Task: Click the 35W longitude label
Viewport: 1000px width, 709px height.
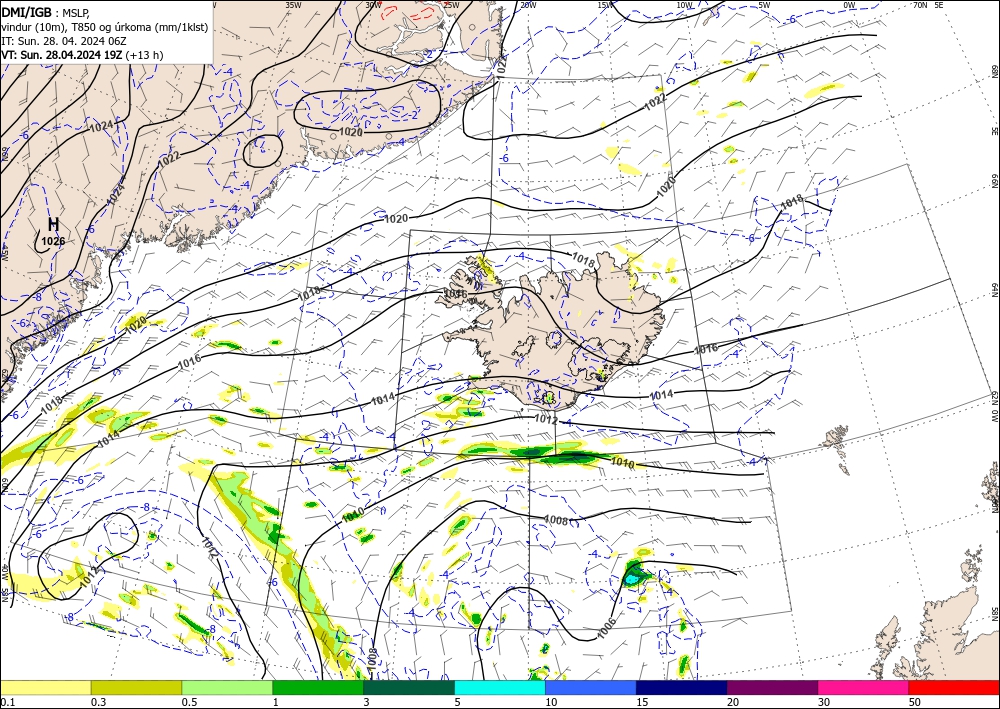Action: click(x=293, y=5)
